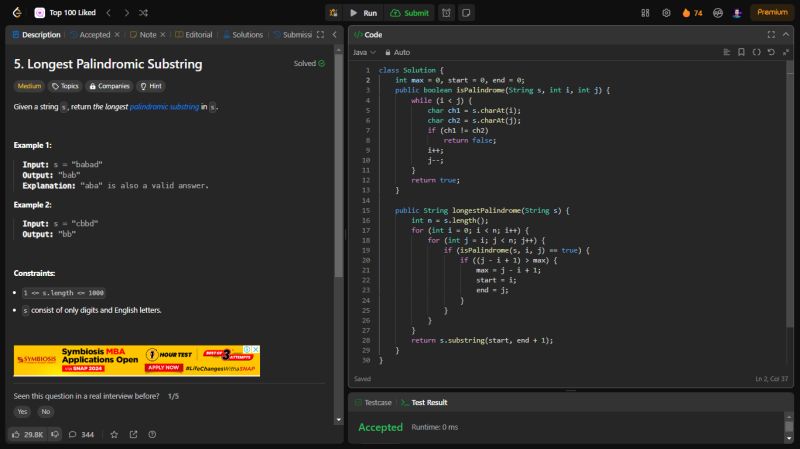Open the braces code snippet icon
The width and height of the screenshot is (800, 449).
click(x=756, y=52)
